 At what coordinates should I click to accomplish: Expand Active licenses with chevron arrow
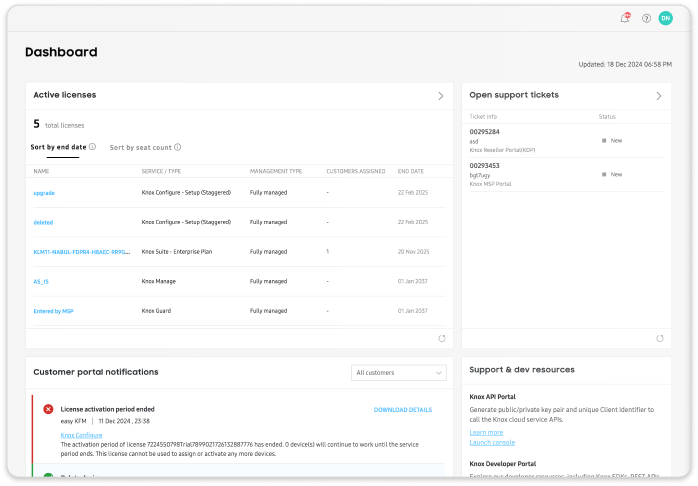pyautogui.click(x=441, y=96)
